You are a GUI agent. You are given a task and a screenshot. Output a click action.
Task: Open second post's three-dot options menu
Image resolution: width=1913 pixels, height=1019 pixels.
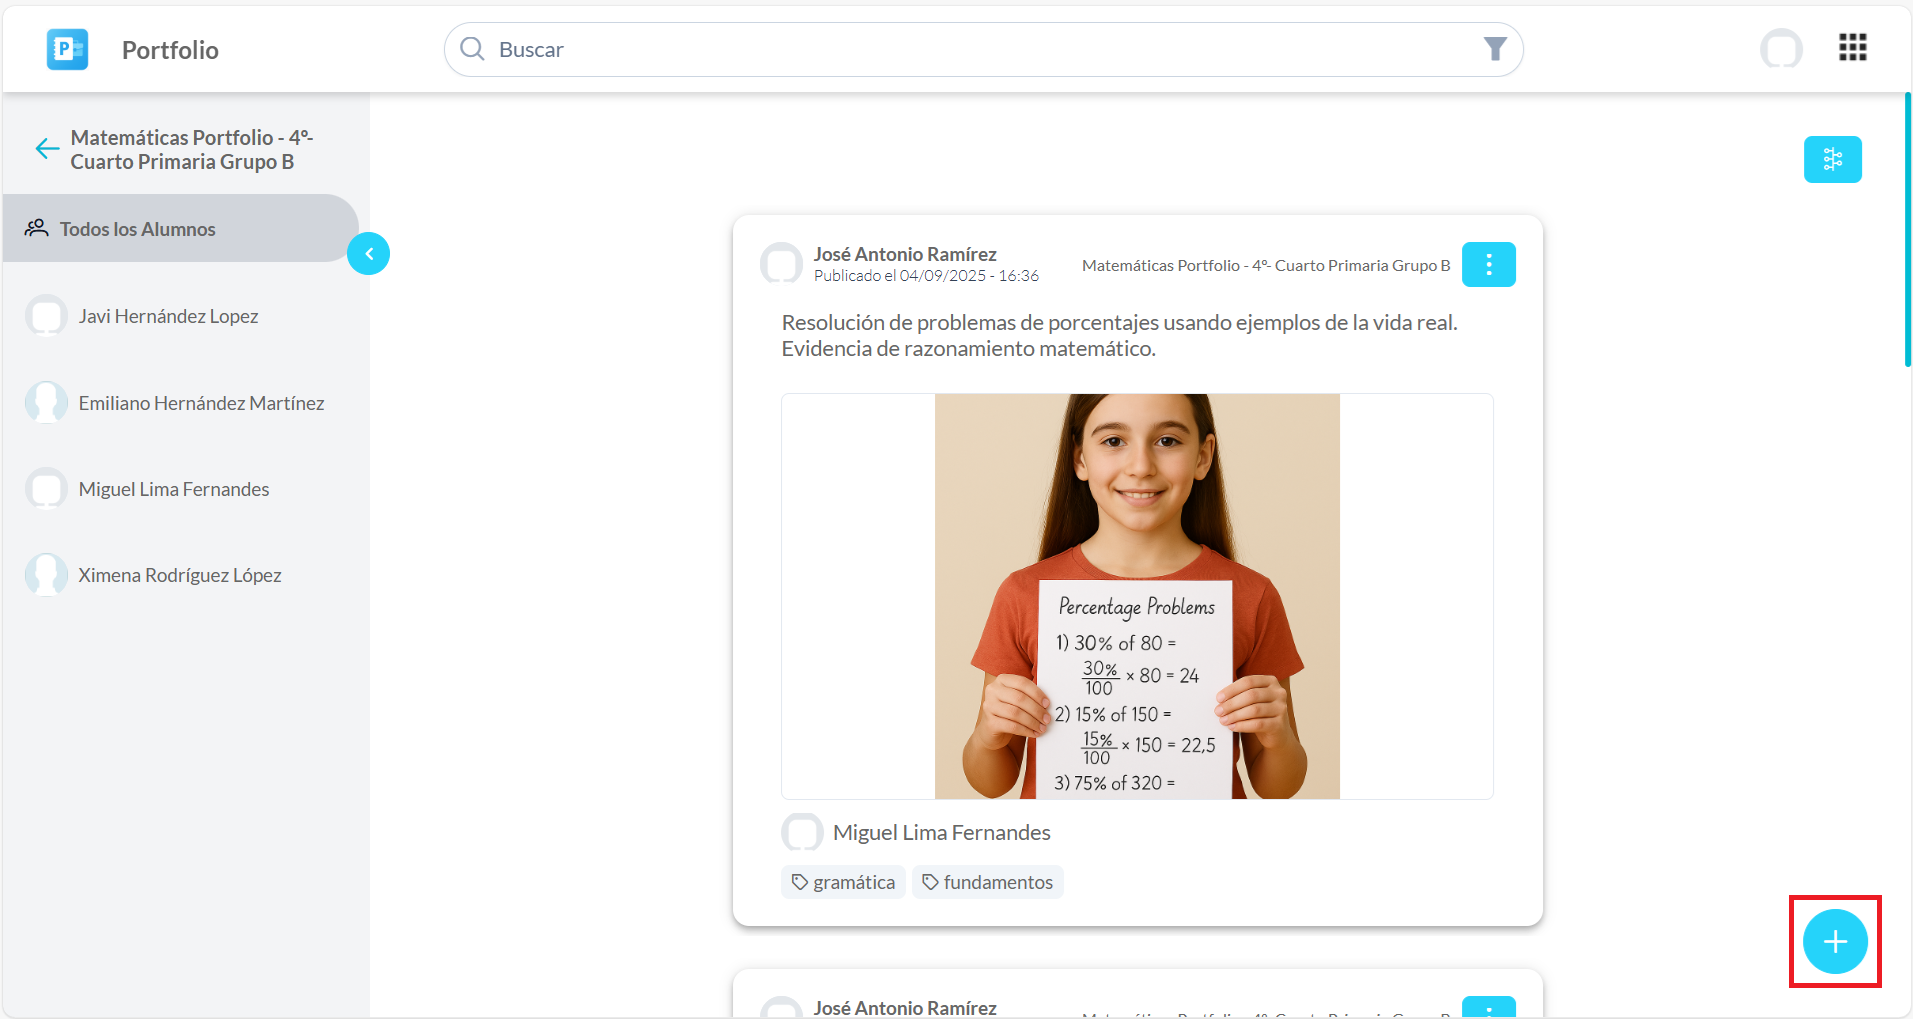[1488, 1007]
